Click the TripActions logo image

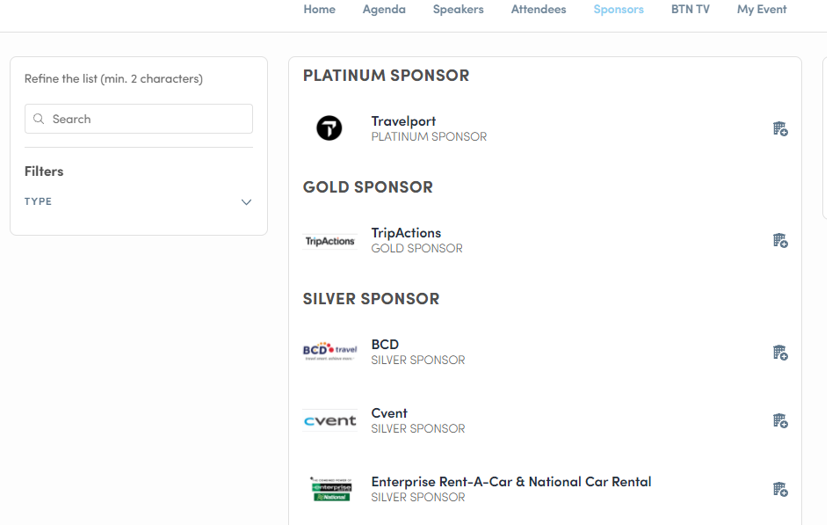pyautogui.click(x=330, y=241)
